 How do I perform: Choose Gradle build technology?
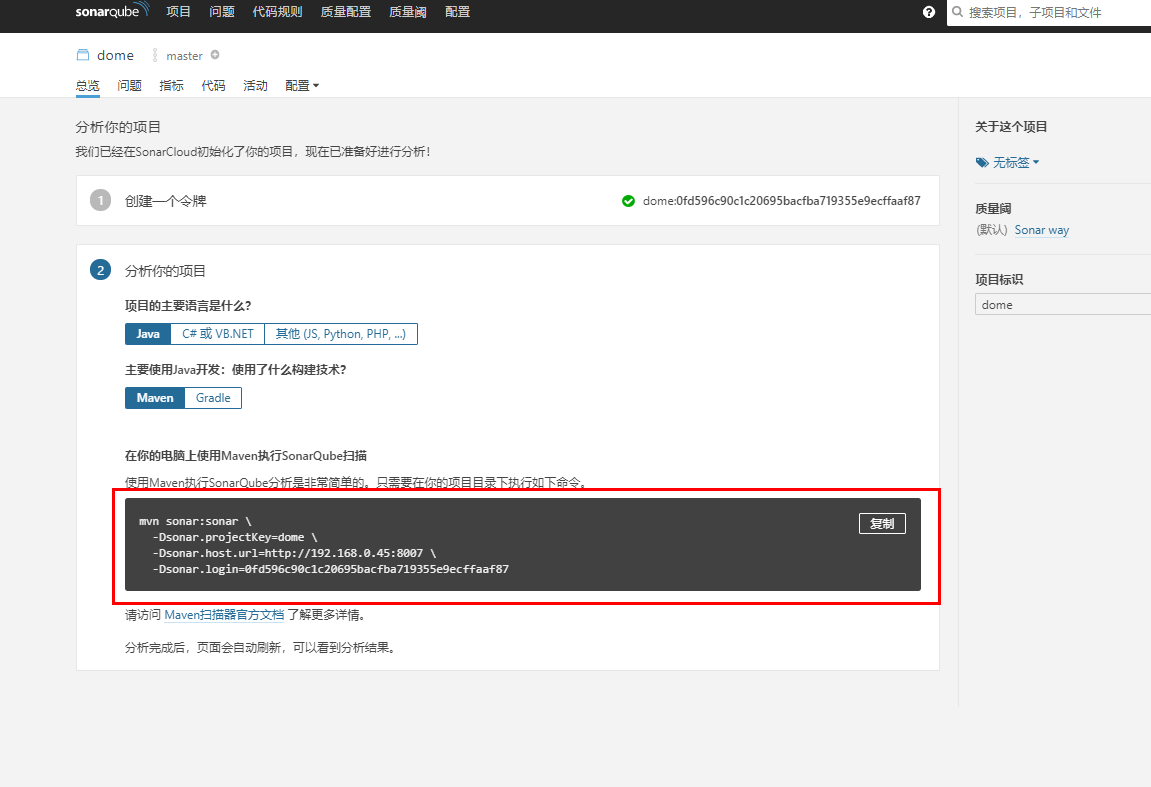(213, 398)
